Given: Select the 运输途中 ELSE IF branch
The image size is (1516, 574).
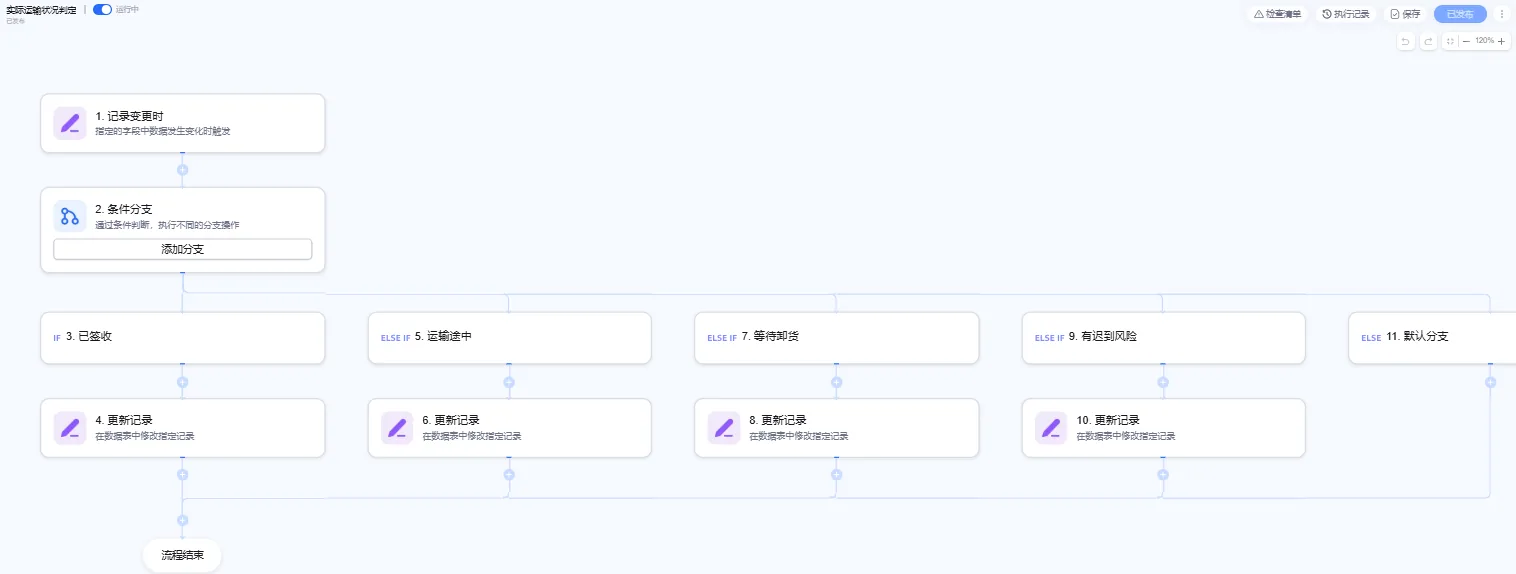Looking at the screenshot, I should click(509, 337).
